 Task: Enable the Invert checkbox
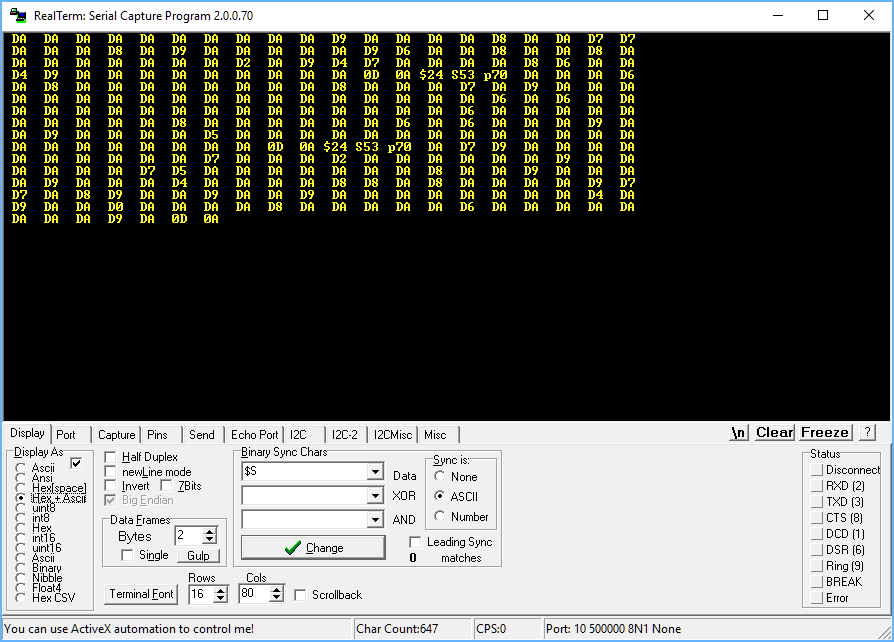[109, 485]
